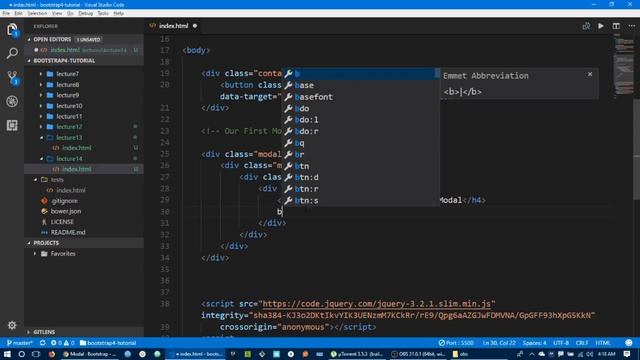Click the UTF-8 encoding indicator
The height and width of the screenshot is (360, 640).
point(561,343)
